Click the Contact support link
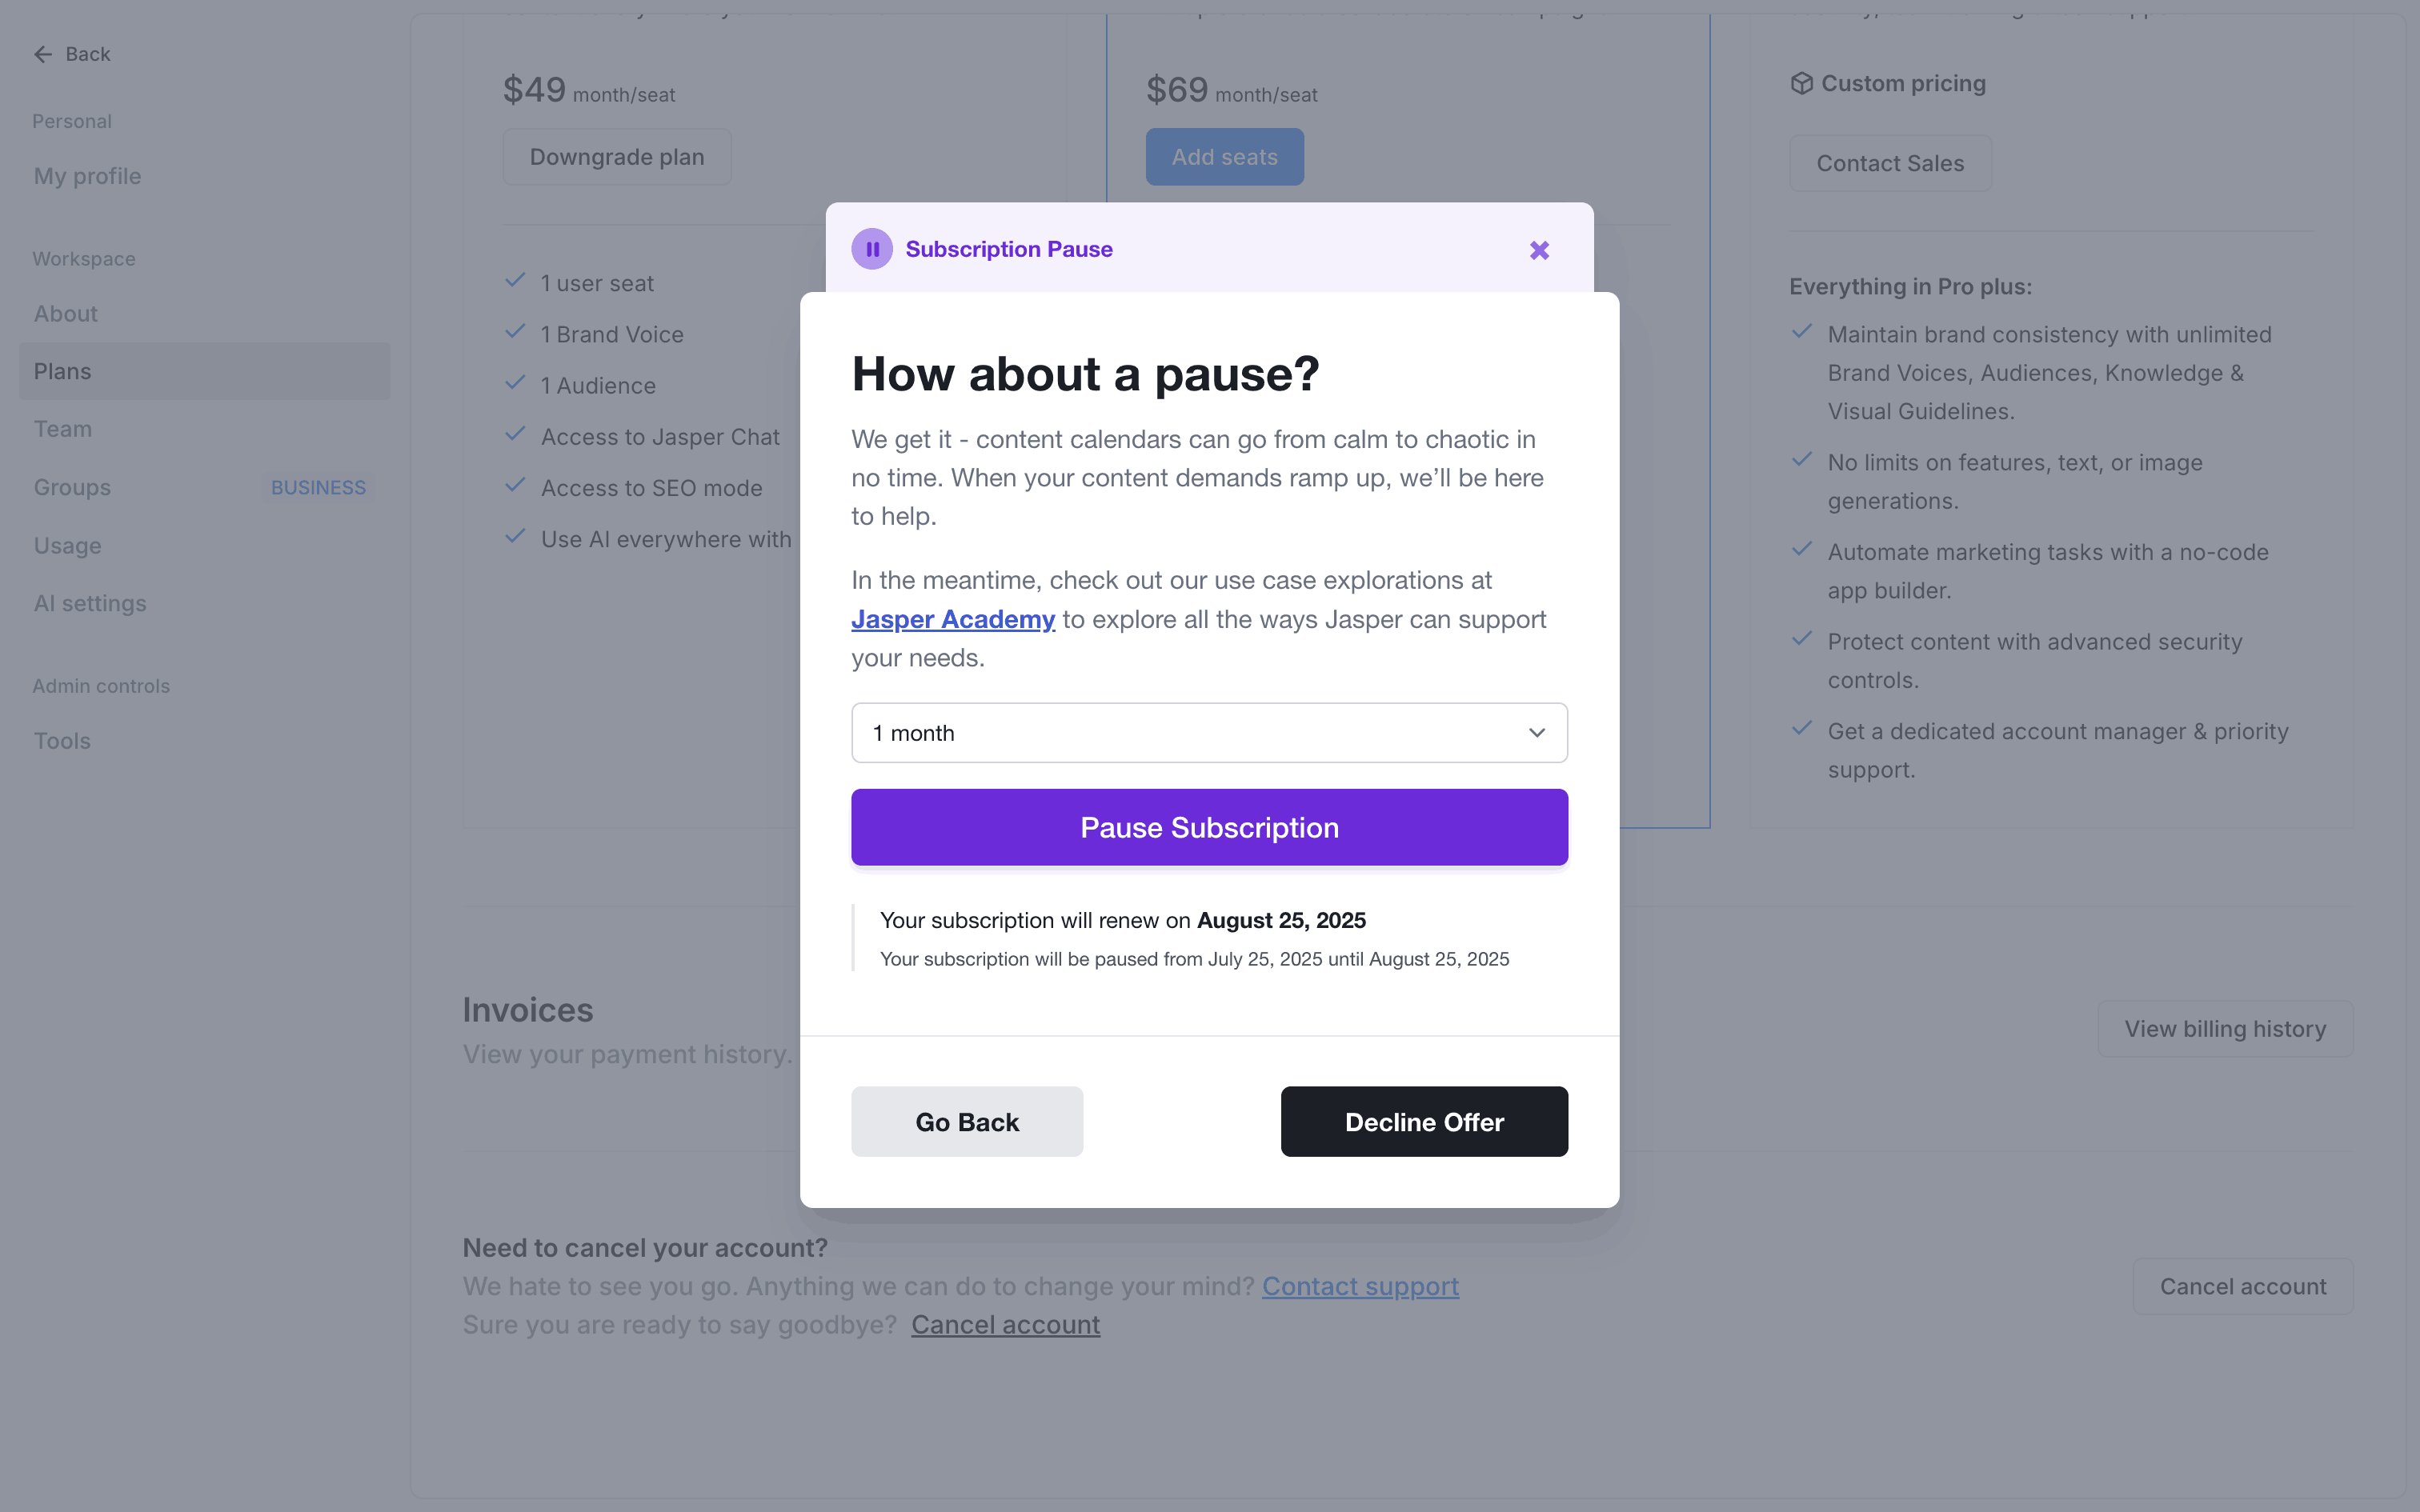The height and width of the screenshot is (1512, 2420). tap(1360, 1287)
